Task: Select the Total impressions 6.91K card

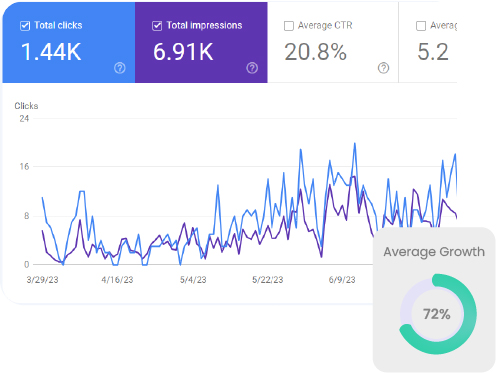Action: point(201,42)
